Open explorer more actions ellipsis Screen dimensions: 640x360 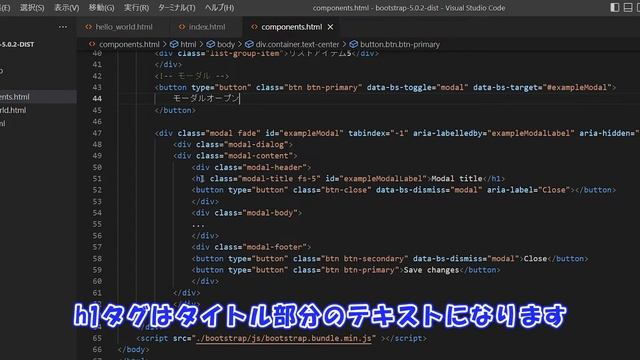coord(62,27)
